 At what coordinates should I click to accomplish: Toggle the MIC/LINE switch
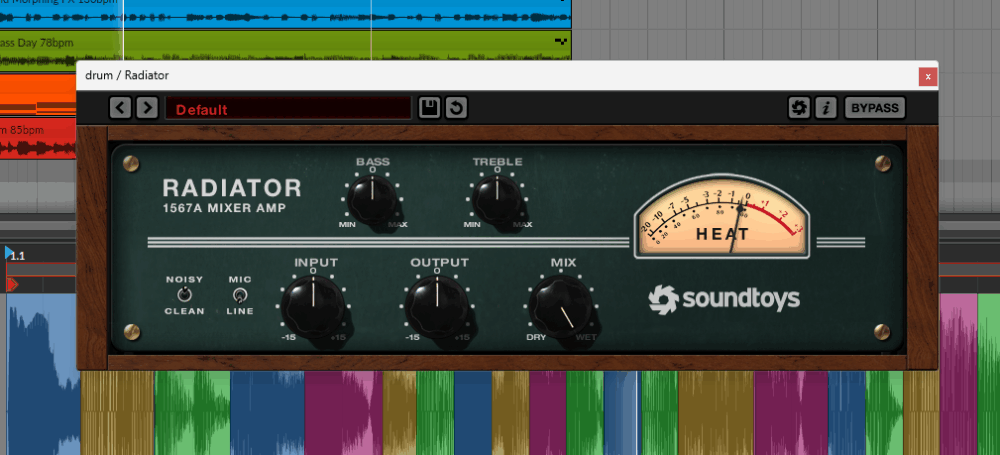coord(240,295)
